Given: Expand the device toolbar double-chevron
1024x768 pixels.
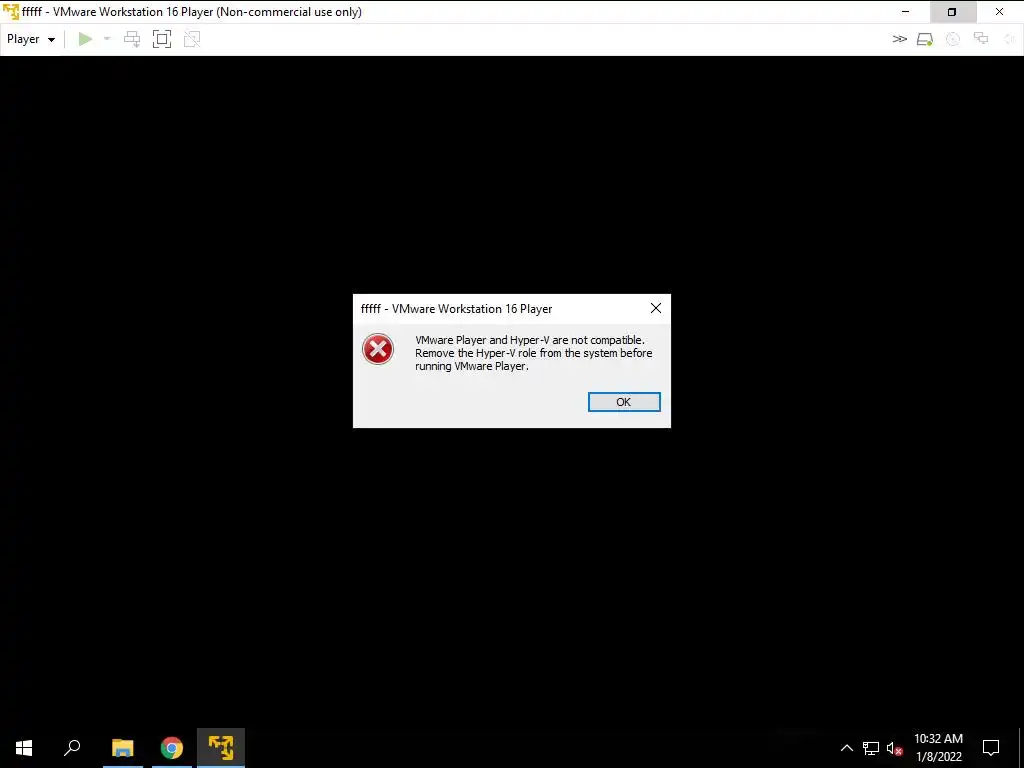Looking at the screenshot, I should (x=899, y=39).
